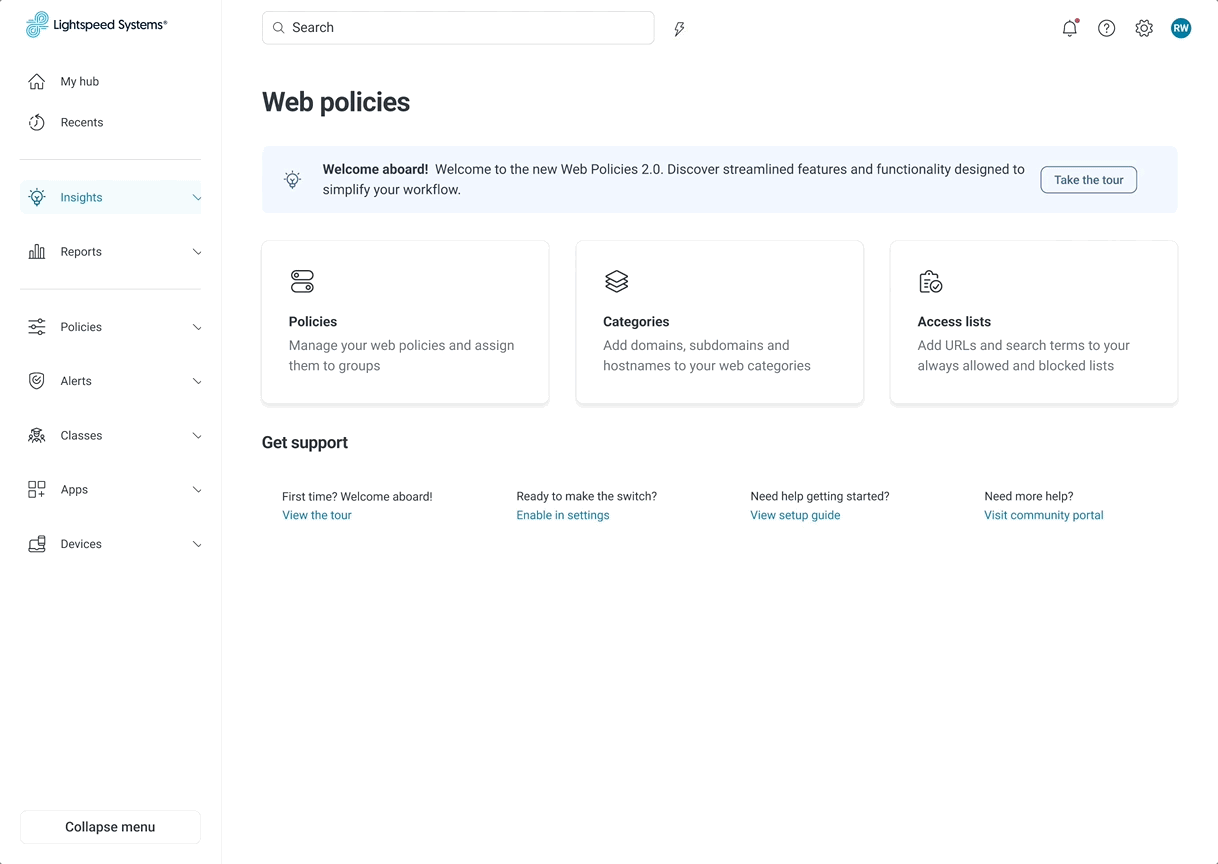The height and width of the screenshot is (864, 1218).
Task: Click the Categories card layers icon
Action: [617, 281]
